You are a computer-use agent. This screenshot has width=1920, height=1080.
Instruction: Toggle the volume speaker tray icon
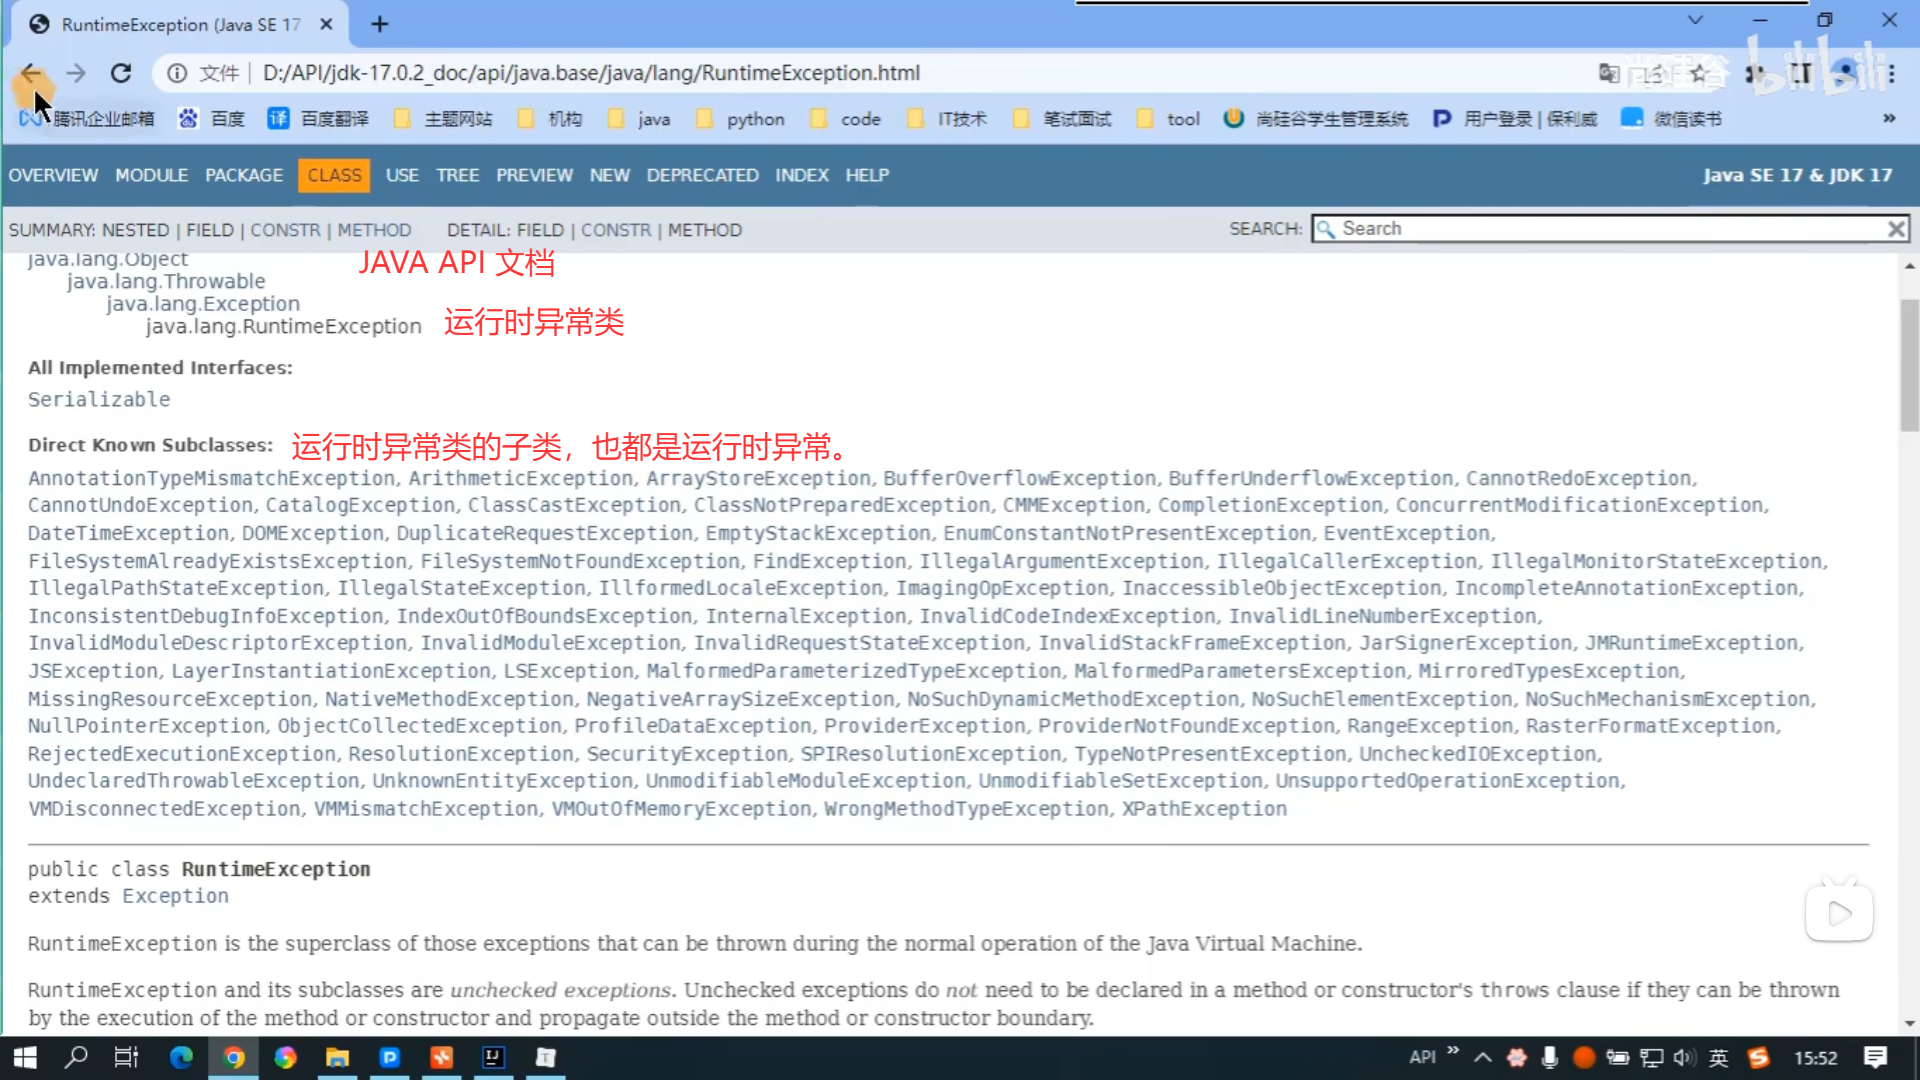[1684, 1057]
